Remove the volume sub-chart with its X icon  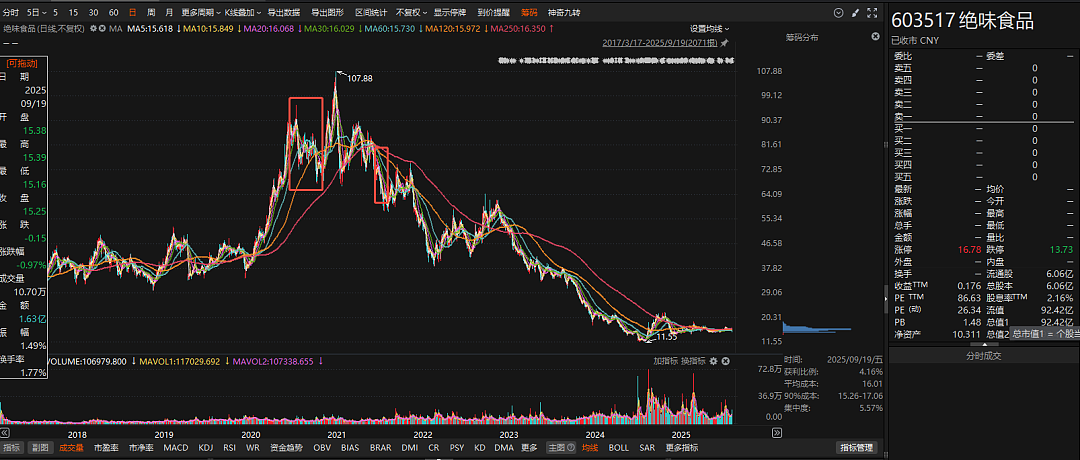pos(725,361)
